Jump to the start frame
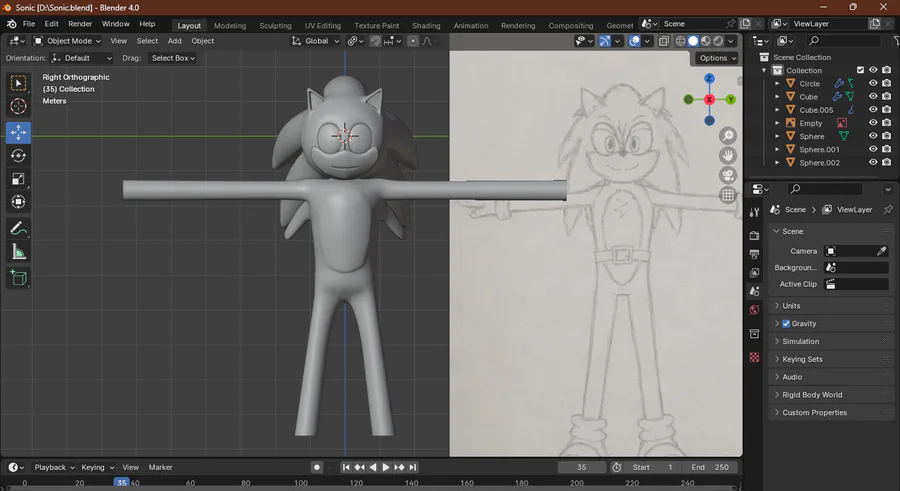The height and width of the screenshot is (491, 900). pos(346,467)
